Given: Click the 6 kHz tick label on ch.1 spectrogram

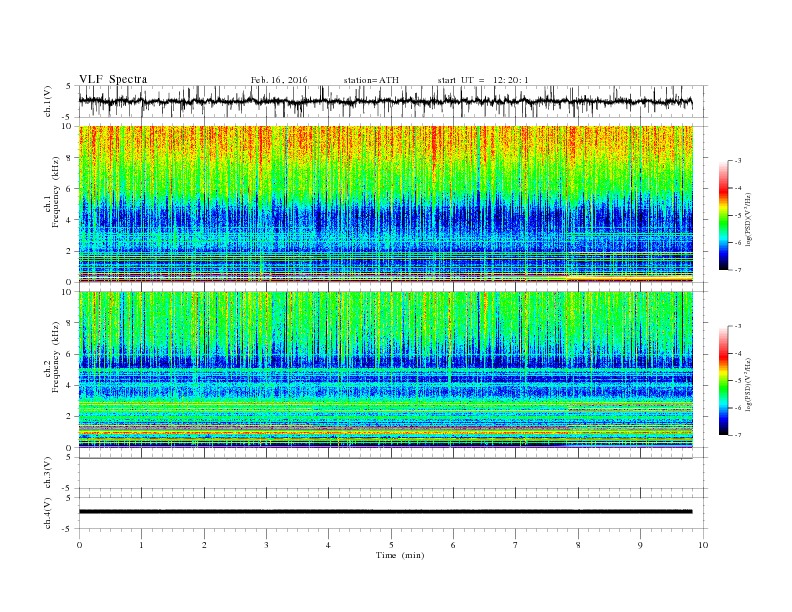Looking at the screenshot, I should pyautogui.click(x=69, y=189).
